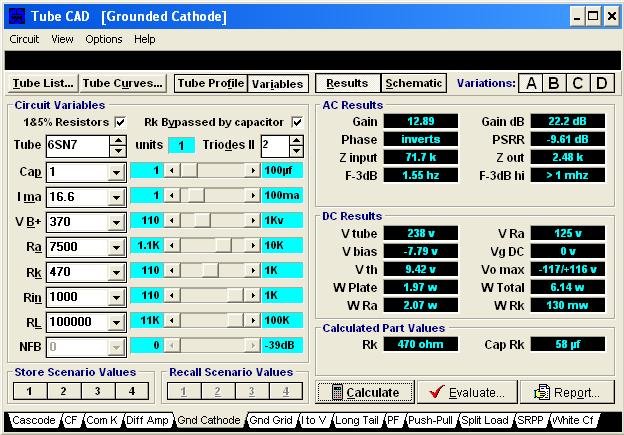624x435 pixels.
Task: Select variation A
Action: (530, 83)
